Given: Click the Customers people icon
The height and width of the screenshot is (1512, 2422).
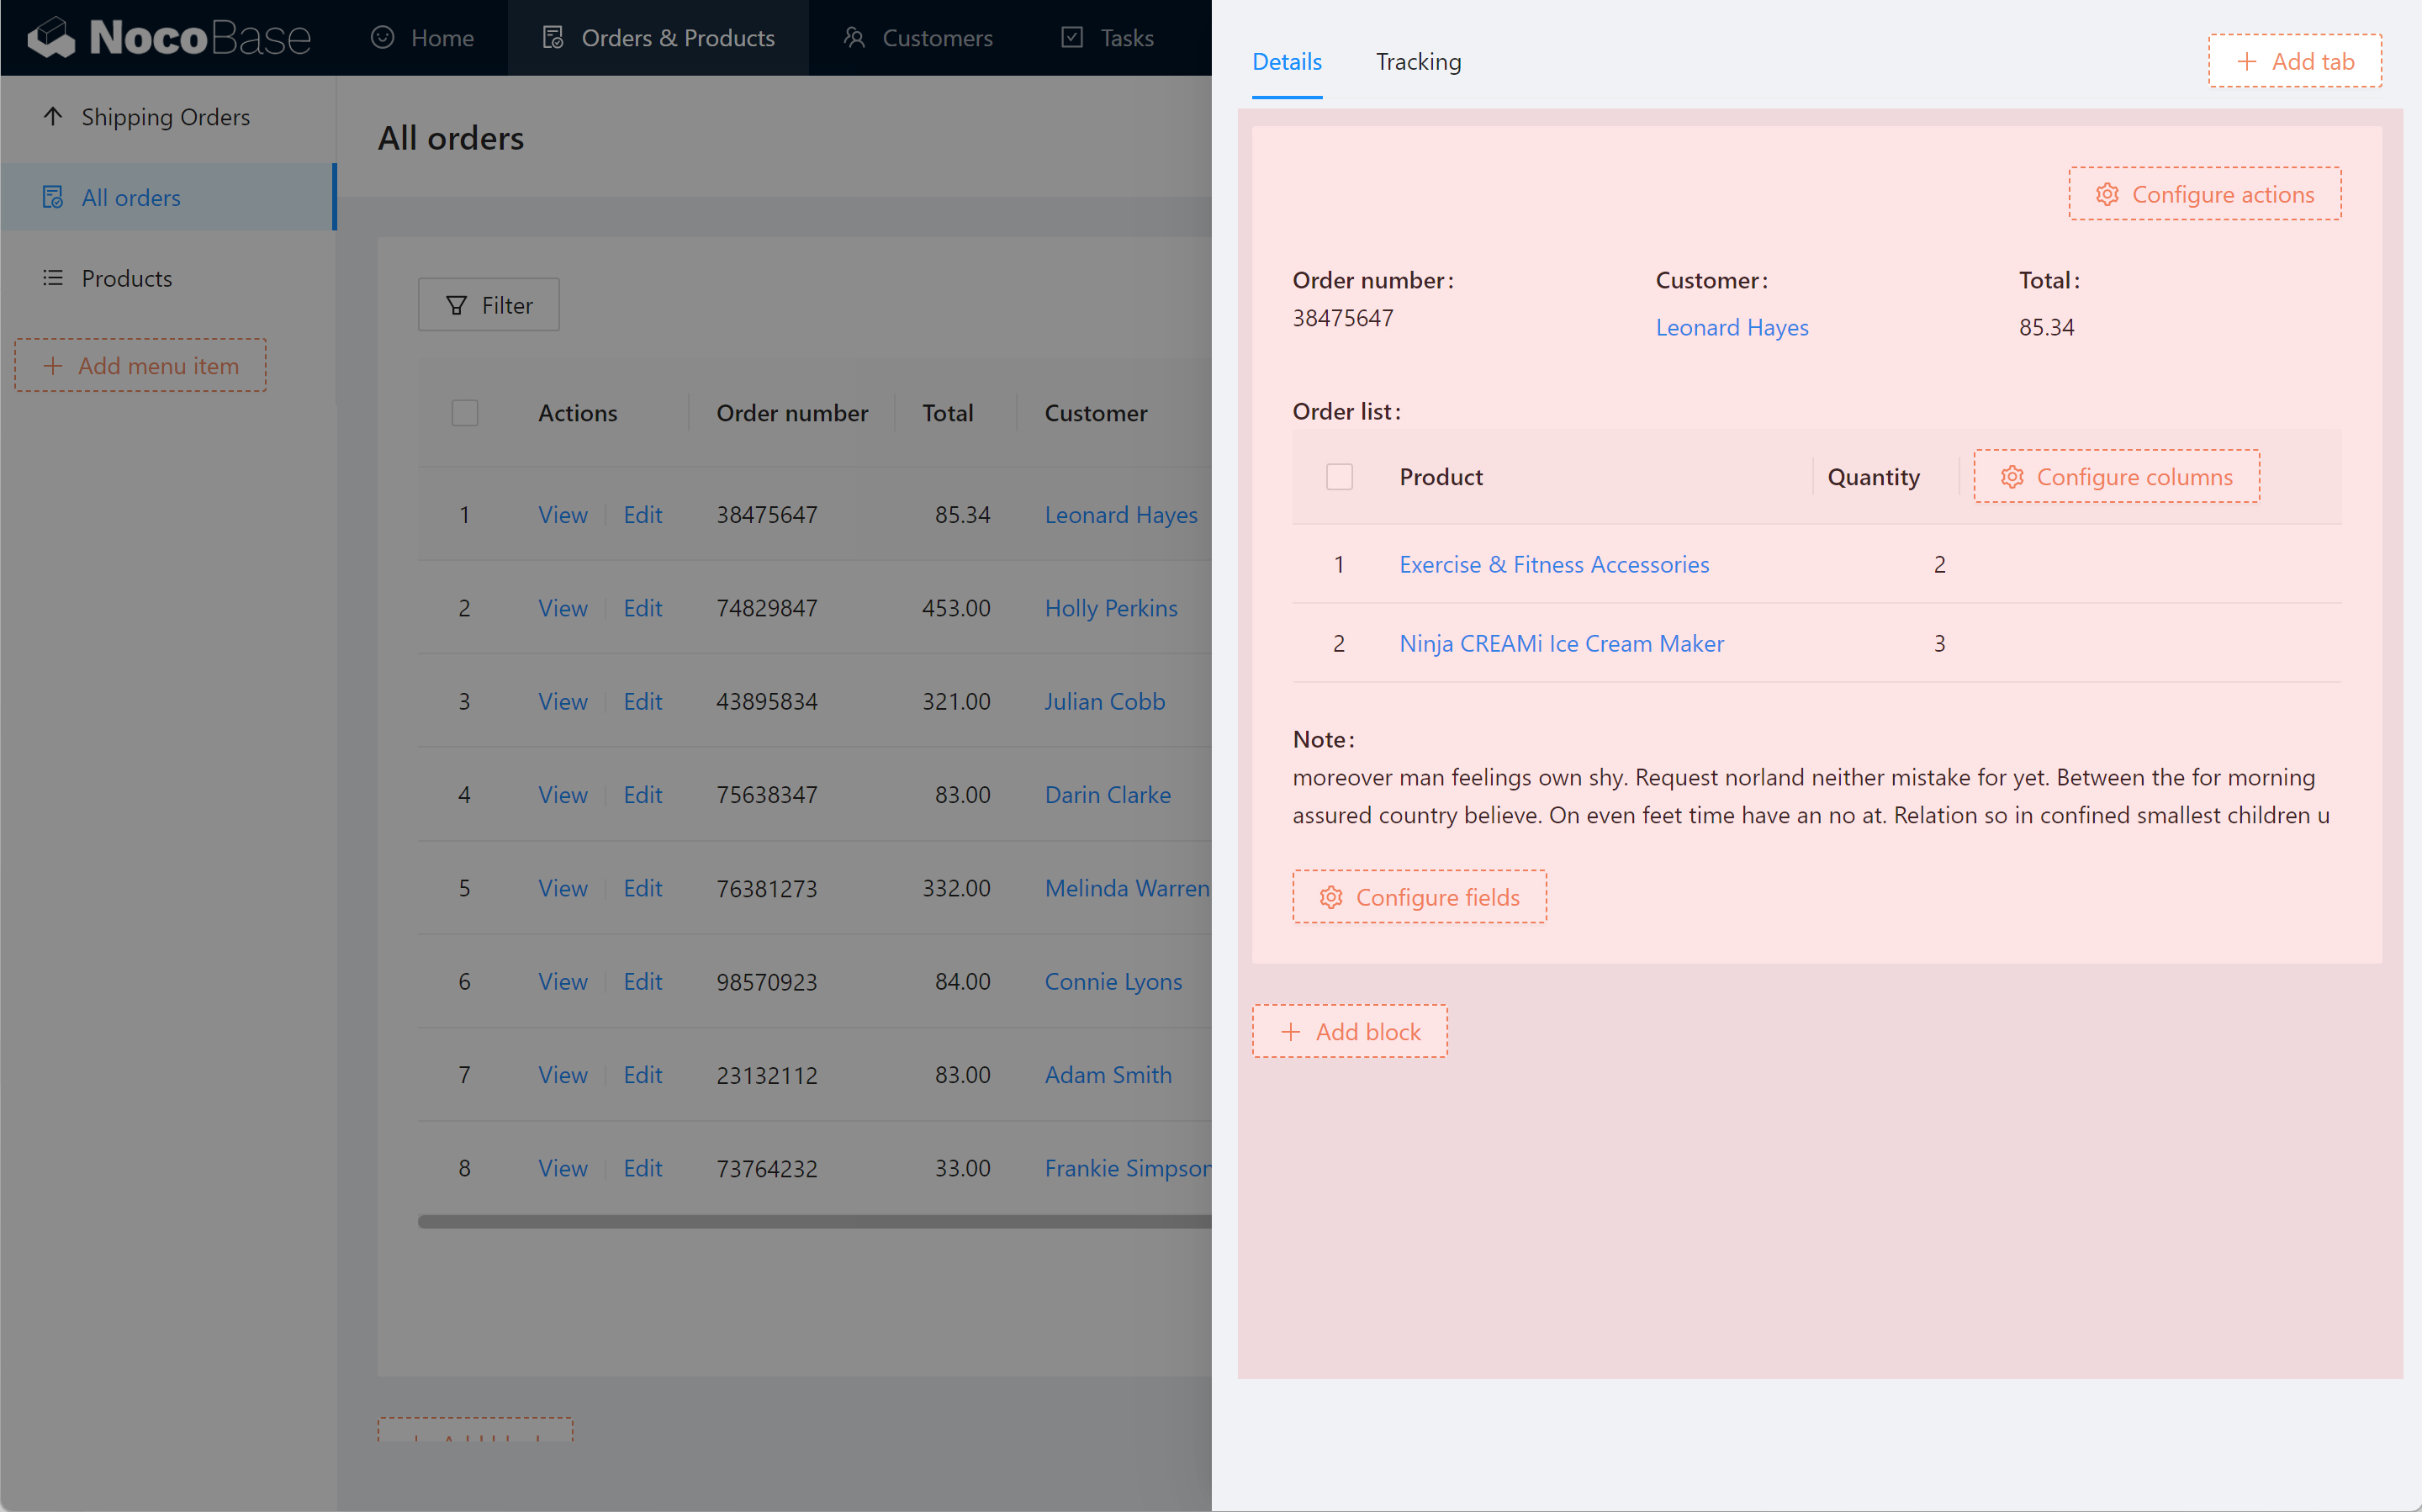Looking at the screenshot, I should pos(853,38).
